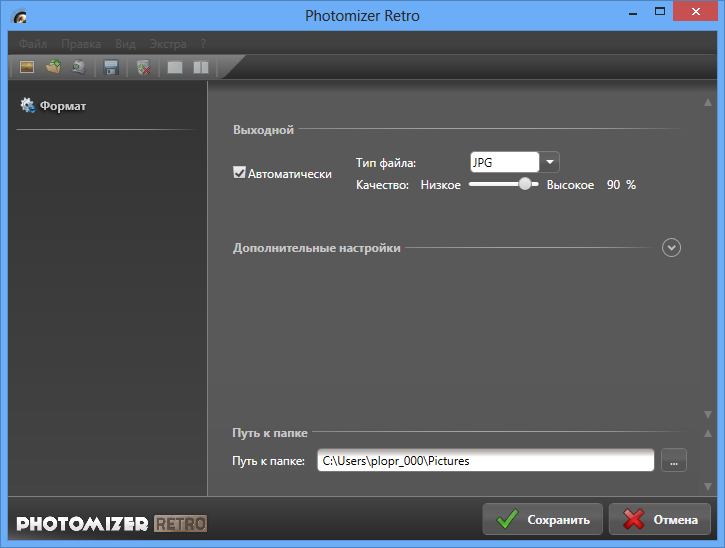Screen dimensions: 725x548
Task: Click the Низкое quality label
Action: coord(441,185)
